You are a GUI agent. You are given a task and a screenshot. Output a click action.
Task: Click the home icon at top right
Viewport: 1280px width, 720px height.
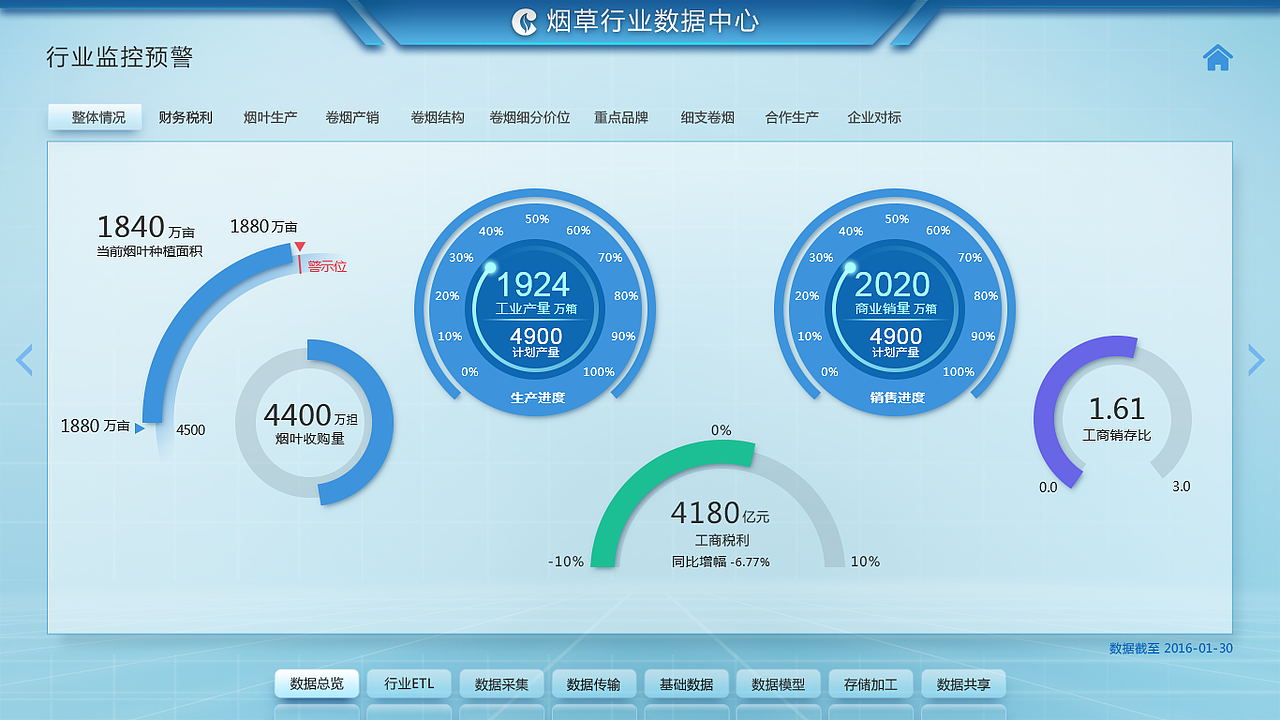pyautogui.click(x=1218, y=58)
